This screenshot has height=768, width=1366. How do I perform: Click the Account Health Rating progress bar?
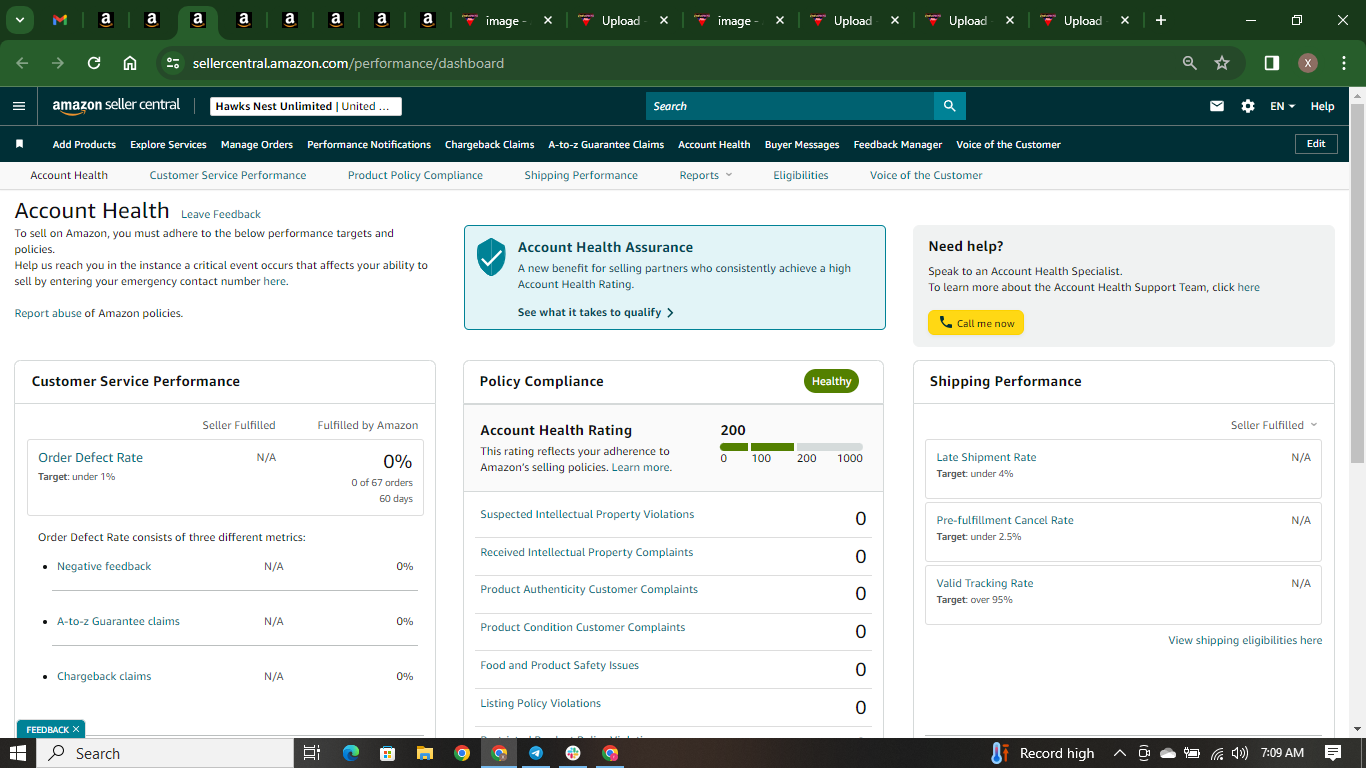[791, 447]
